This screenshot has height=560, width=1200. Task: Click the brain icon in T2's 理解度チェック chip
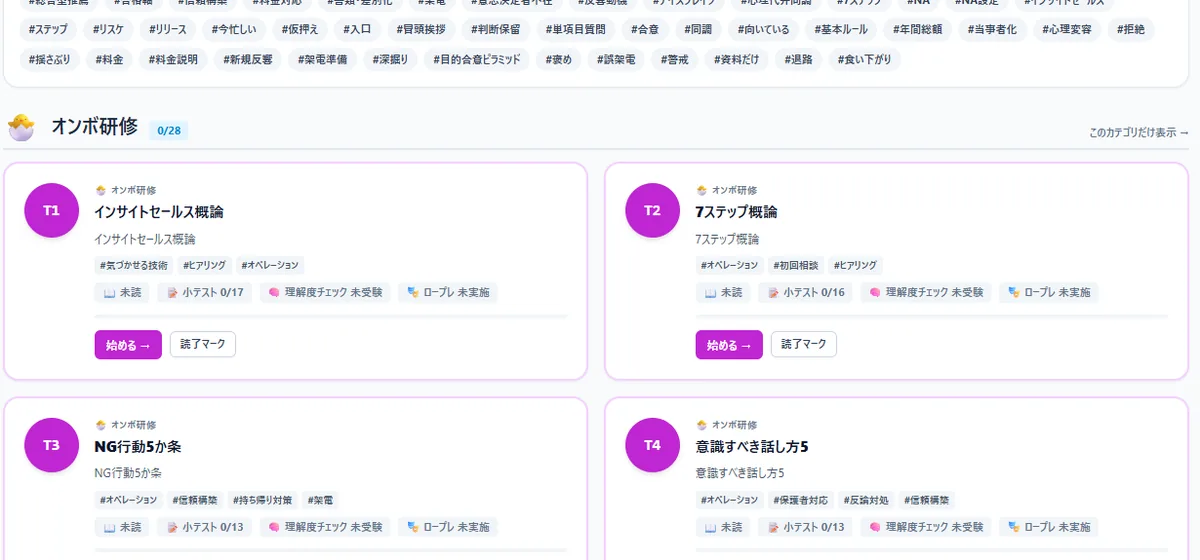click(875, 293)
